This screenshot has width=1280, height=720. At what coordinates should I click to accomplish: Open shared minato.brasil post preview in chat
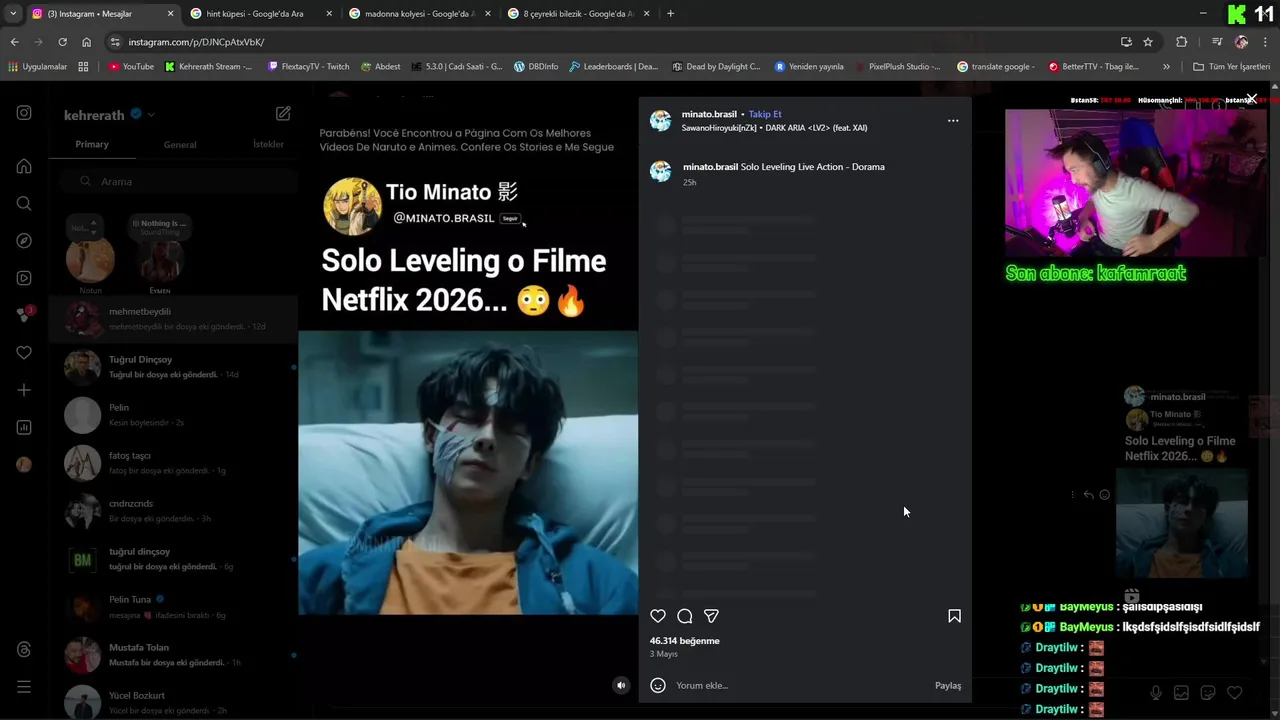click(1181, 482)
